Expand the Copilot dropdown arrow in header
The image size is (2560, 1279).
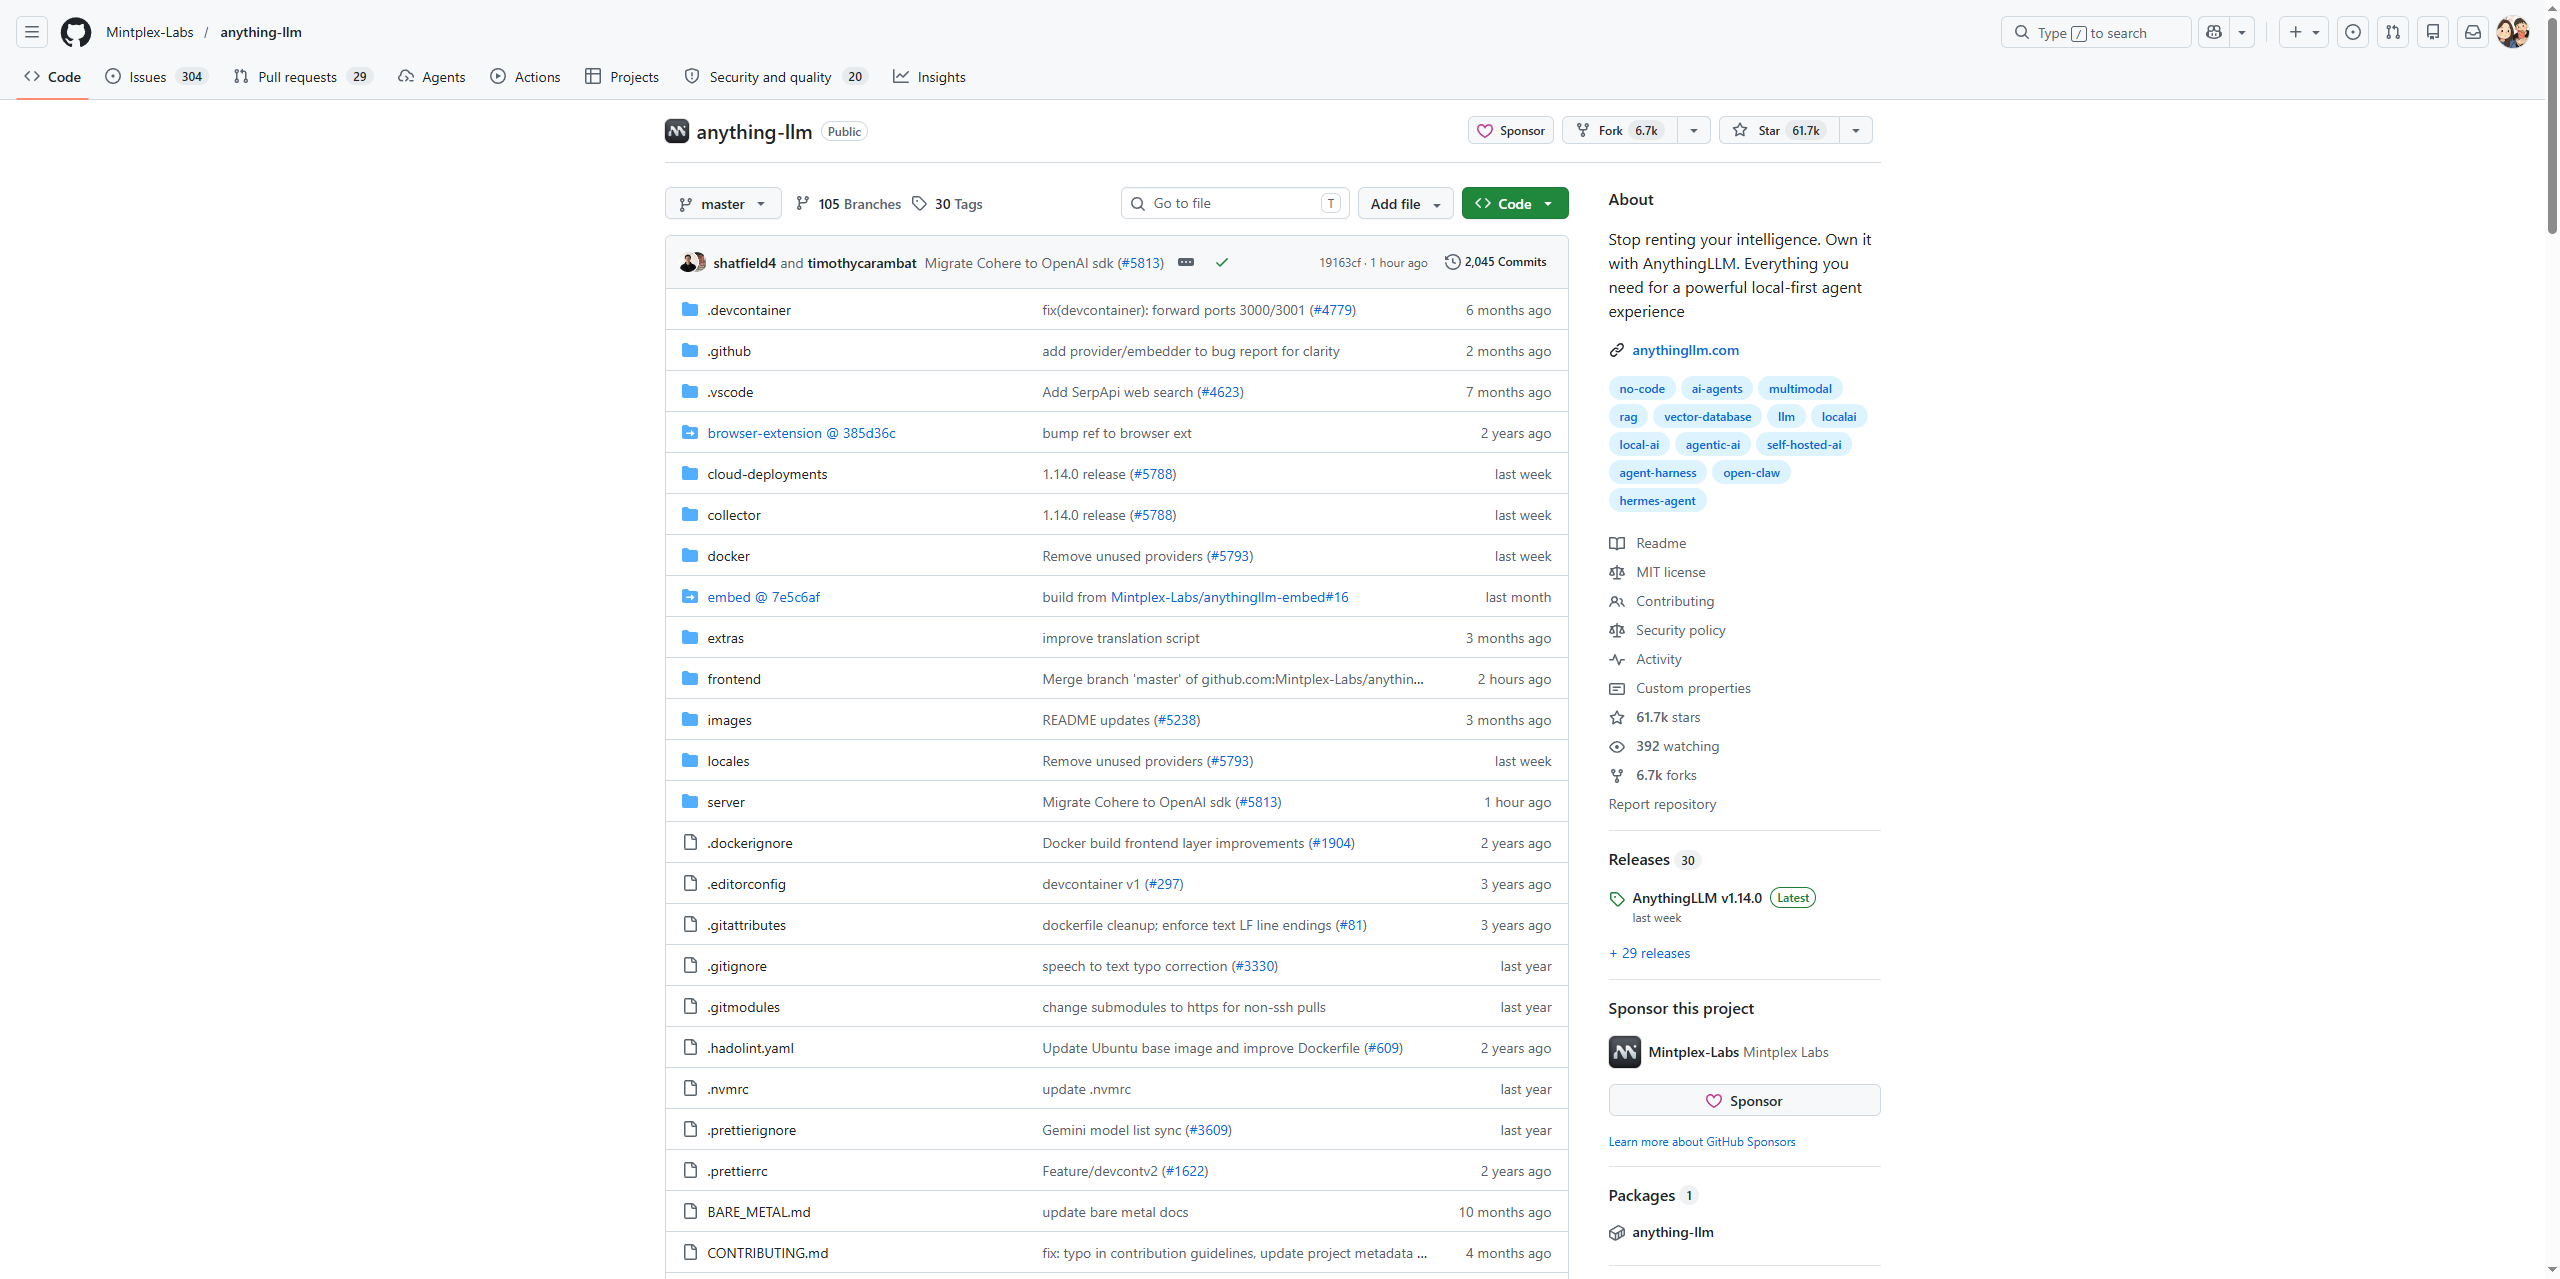point(2242,32)
